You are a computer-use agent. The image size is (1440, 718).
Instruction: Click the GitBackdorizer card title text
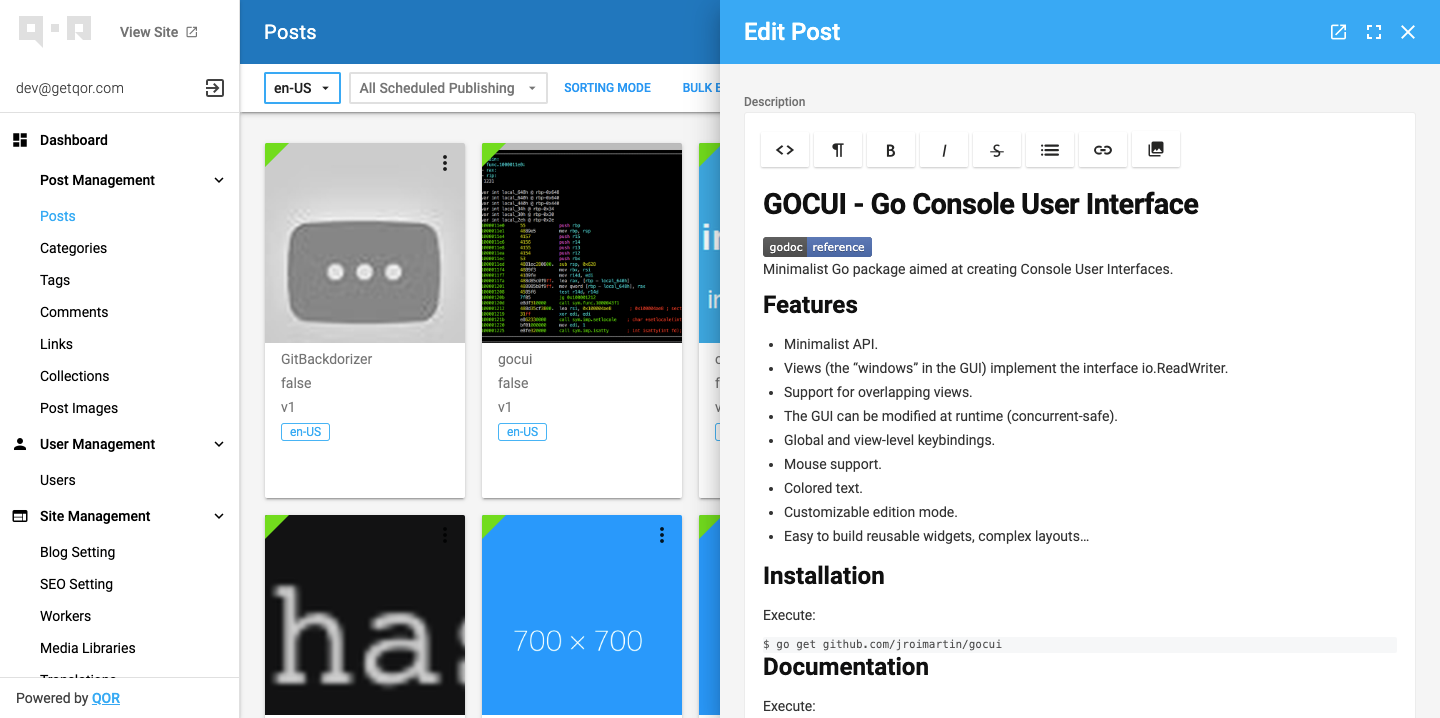pos(327,359)
